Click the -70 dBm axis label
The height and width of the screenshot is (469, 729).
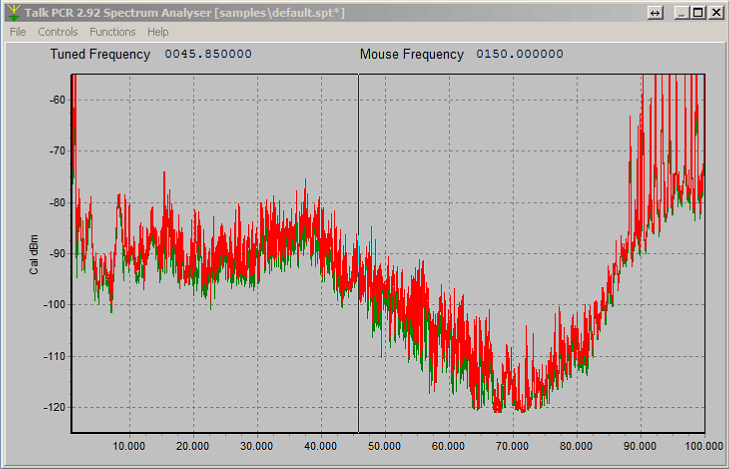(x=58, y=151)
